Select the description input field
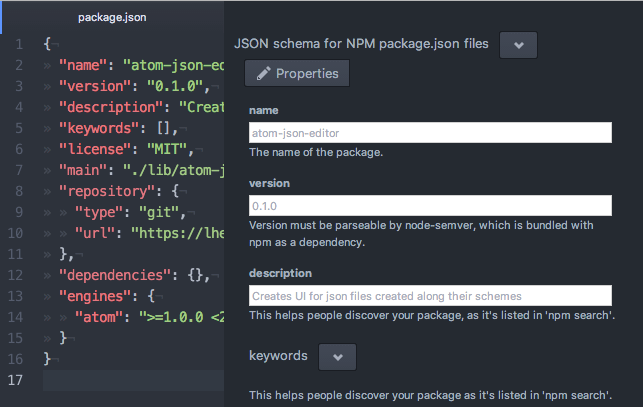643x407 pixels. pyautogui.click(x=430, y=295)
